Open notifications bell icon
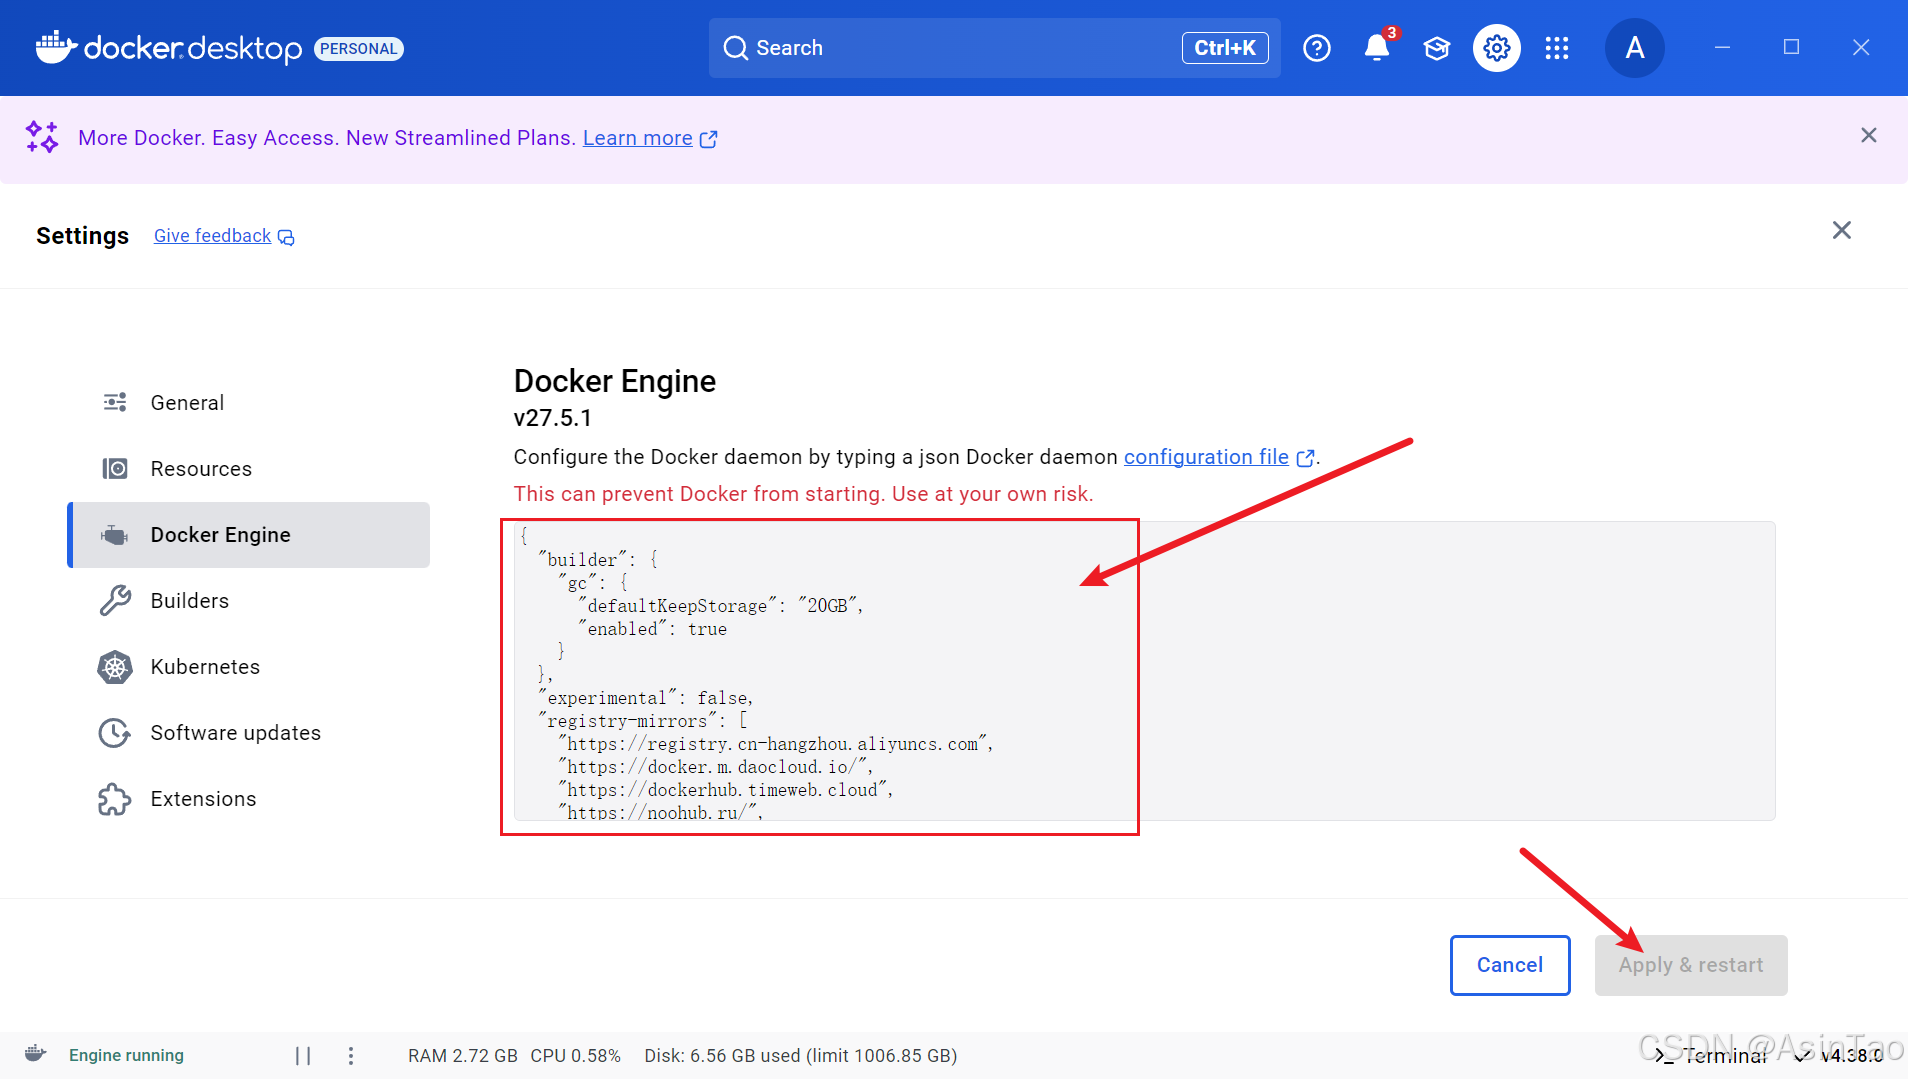The image size is (1908, 1079). tap(1377, 48)
